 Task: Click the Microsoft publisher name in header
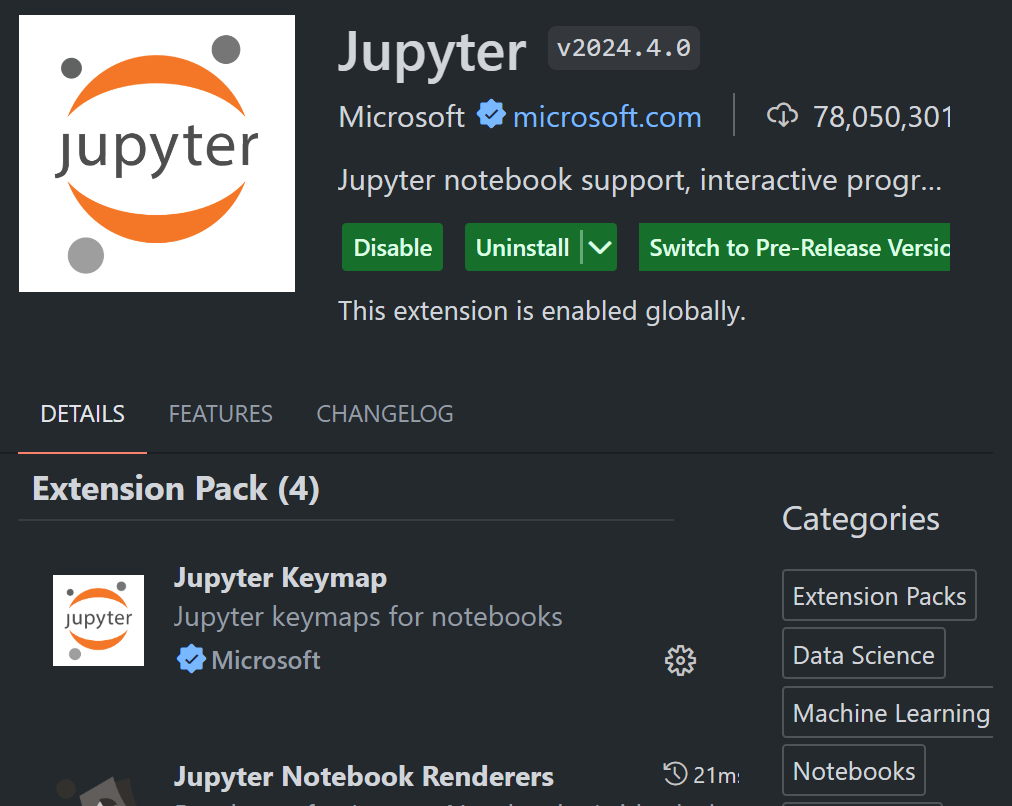coord(401,117)
